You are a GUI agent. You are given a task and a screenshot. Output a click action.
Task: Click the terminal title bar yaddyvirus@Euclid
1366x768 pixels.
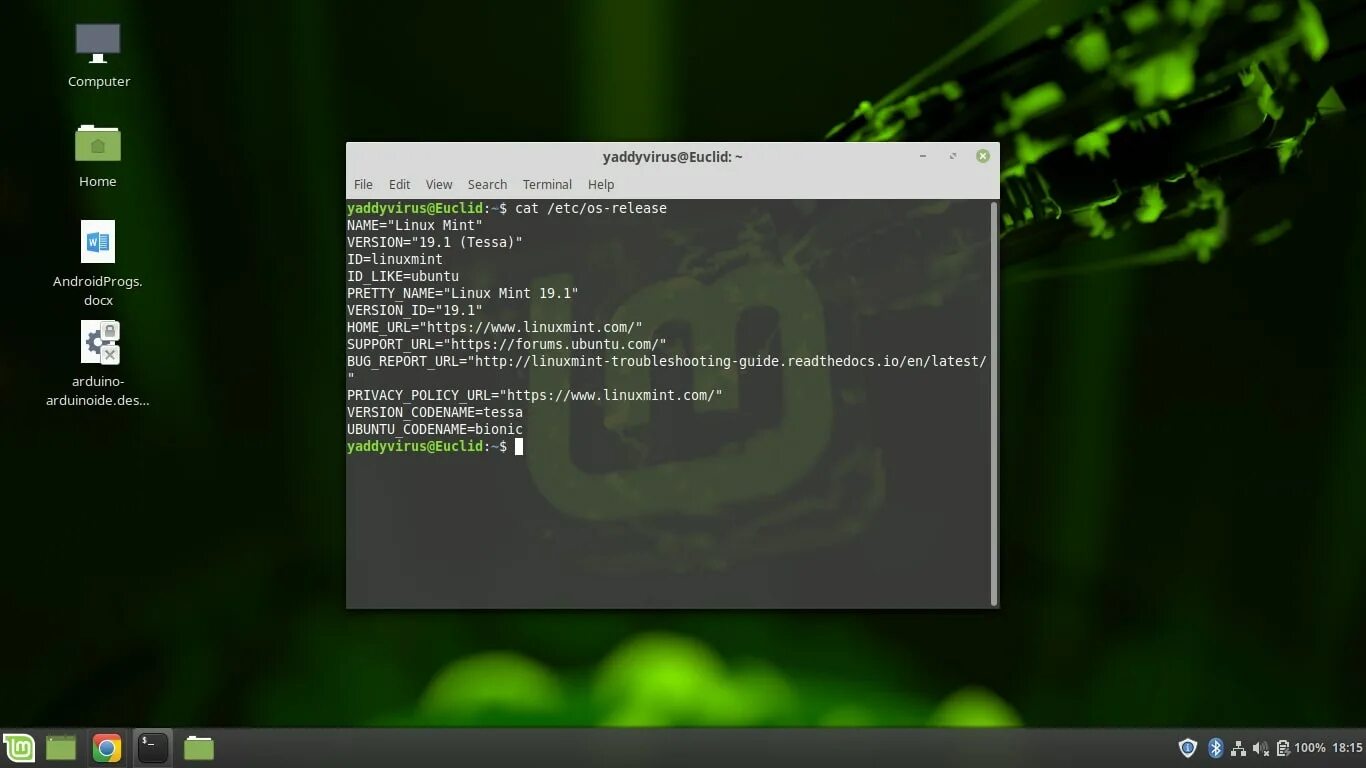pos(672,157)
